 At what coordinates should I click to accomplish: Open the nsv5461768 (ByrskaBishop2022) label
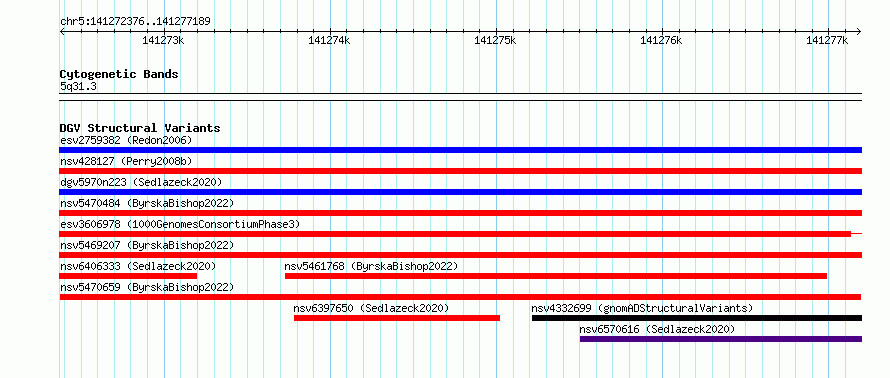tap(371, 266)
